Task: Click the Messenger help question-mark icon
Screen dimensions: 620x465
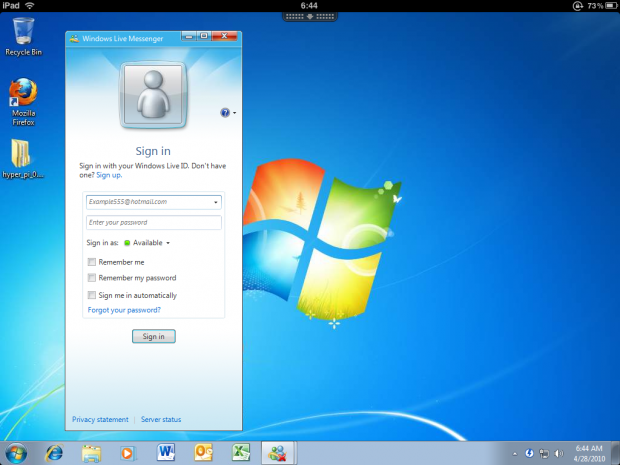Action: click(x=225, y=113)
